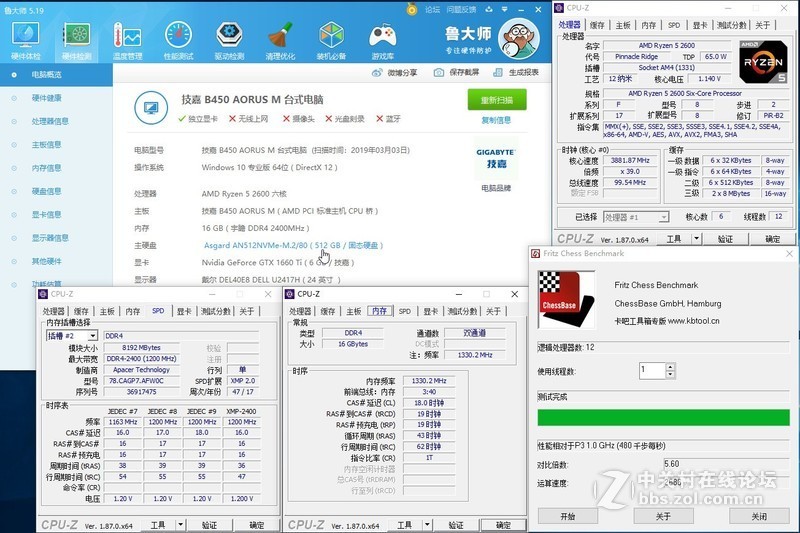Open 性能测试 performance test icon
The width and height of the screenshot is (800, 533).
click(179, 40)
